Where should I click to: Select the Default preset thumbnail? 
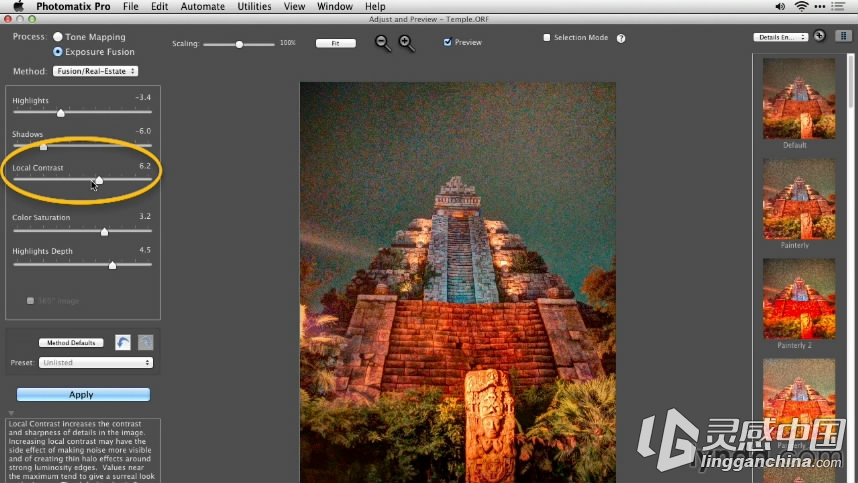click(799, 98)
